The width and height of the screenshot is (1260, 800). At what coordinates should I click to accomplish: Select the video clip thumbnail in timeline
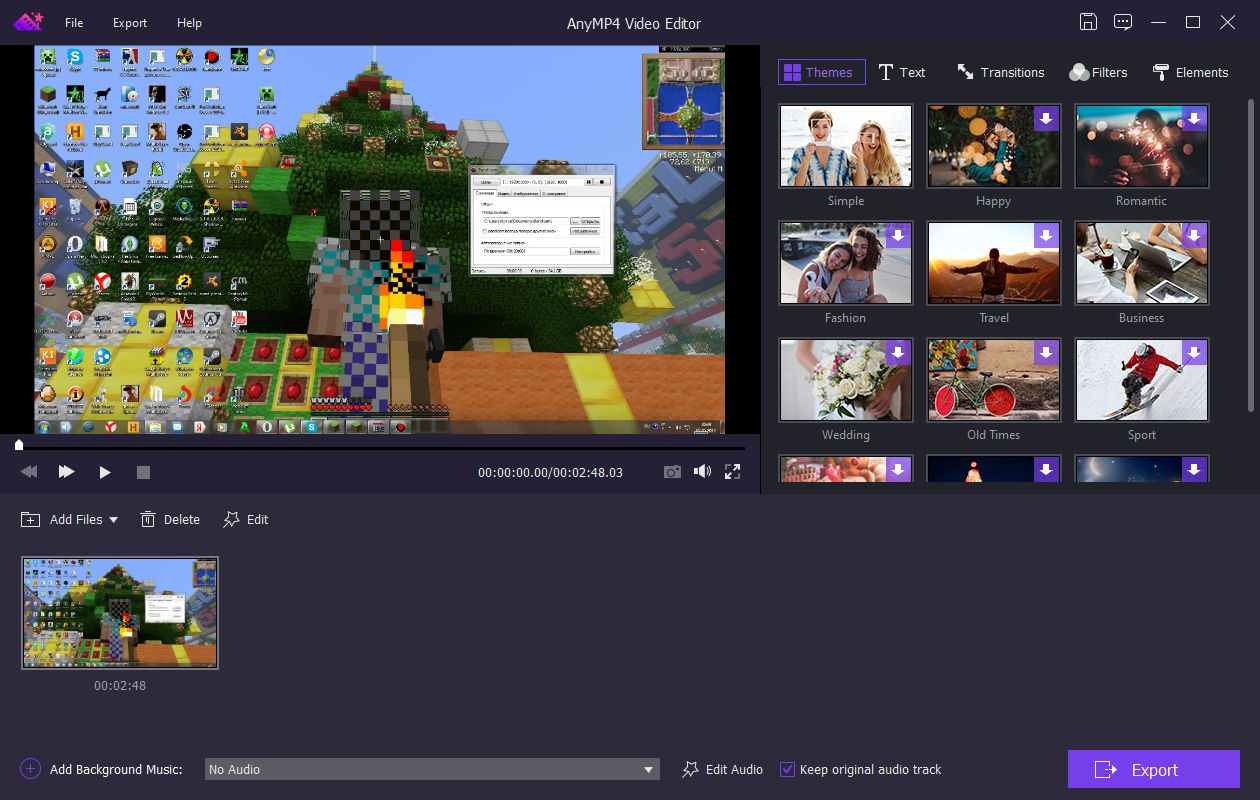pos(120,613)
